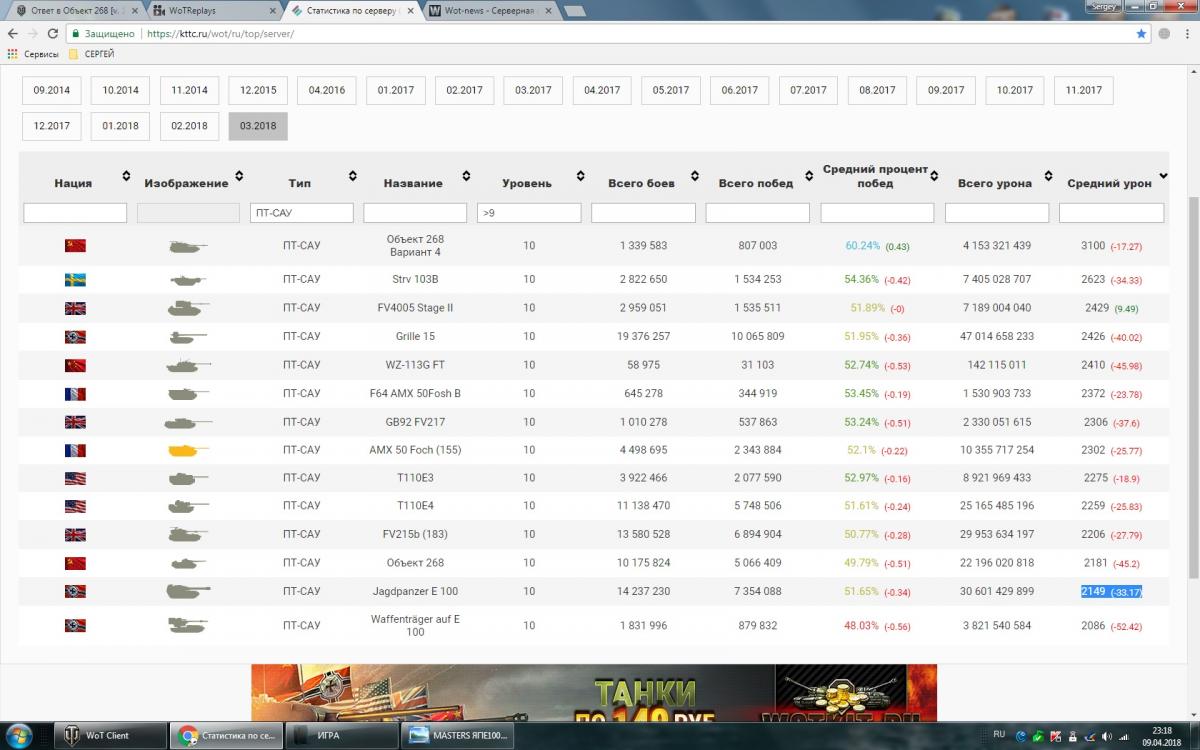Sort by the Всего боев column arrows
This screenshot has height=750, width=1200.
(696, 177)
